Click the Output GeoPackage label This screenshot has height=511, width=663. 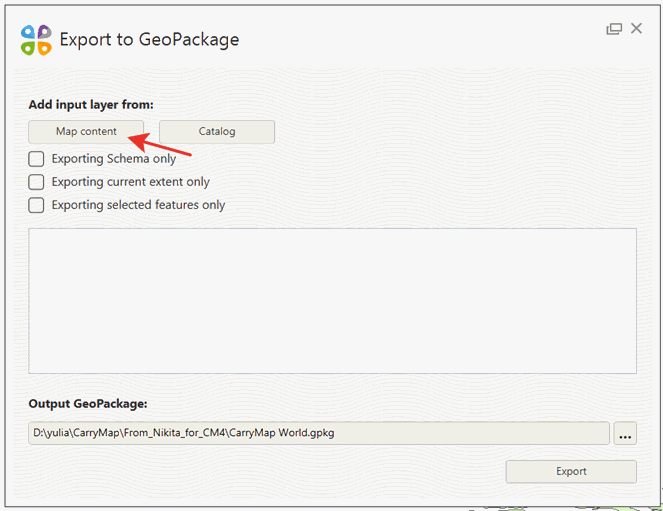[x=88, y=404]
